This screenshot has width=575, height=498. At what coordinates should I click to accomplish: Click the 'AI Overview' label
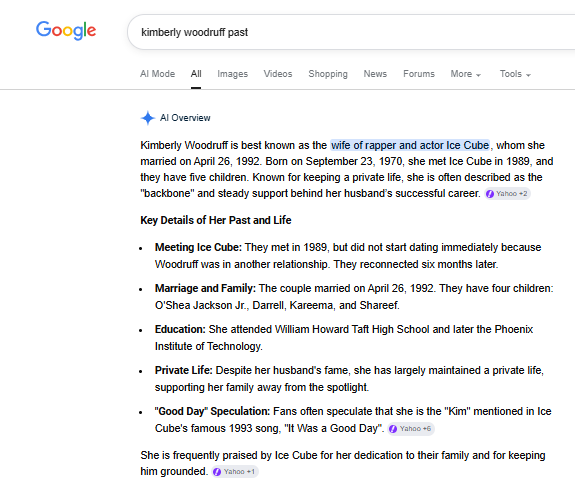(185, 118)
